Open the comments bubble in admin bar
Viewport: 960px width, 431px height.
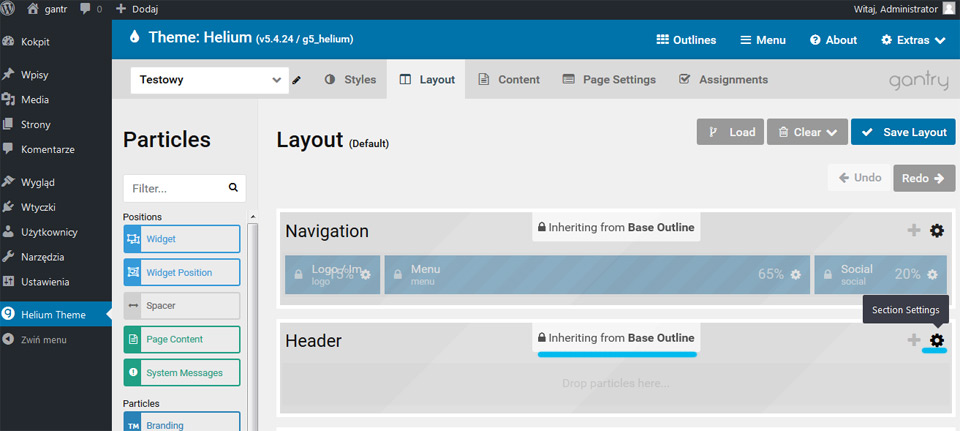click(x=91, y=9)
